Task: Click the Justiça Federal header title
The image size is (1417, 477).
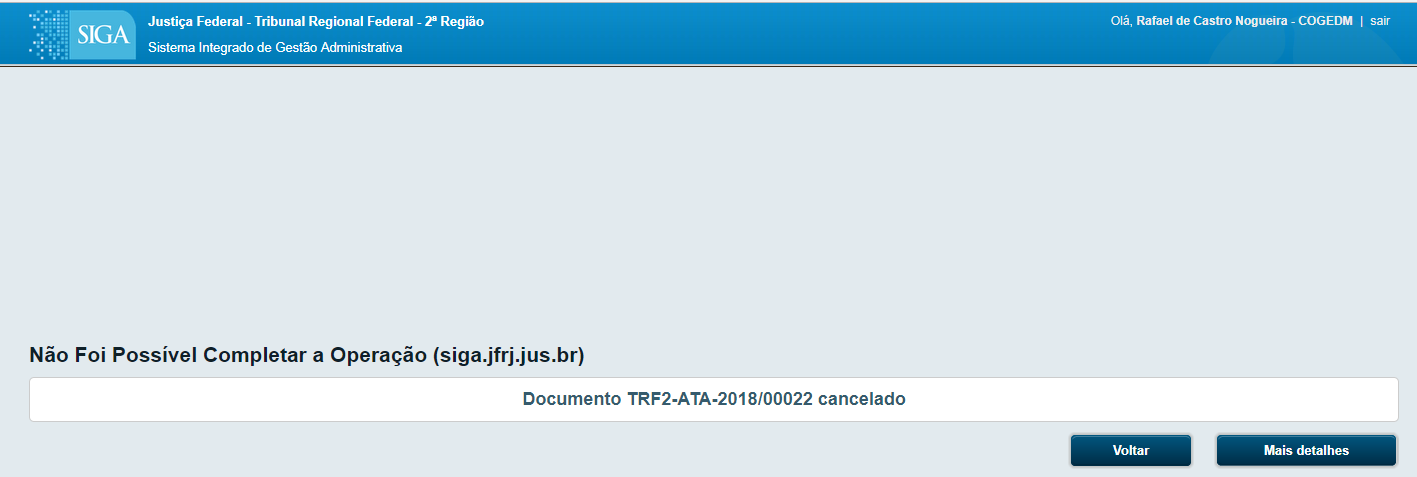Action: click(316, 22)
